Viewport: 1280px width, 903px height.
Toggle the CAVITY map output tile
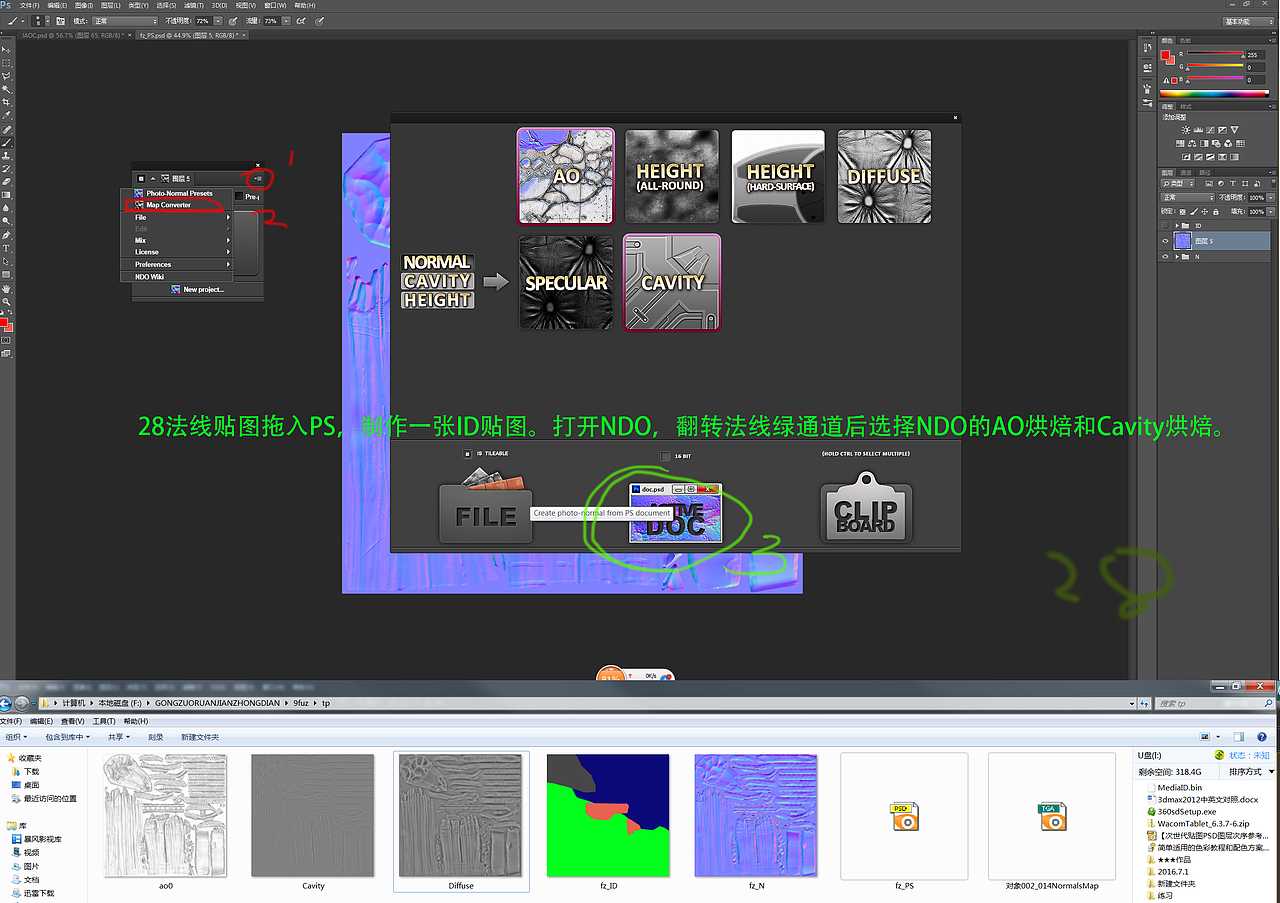coord(672,282)
